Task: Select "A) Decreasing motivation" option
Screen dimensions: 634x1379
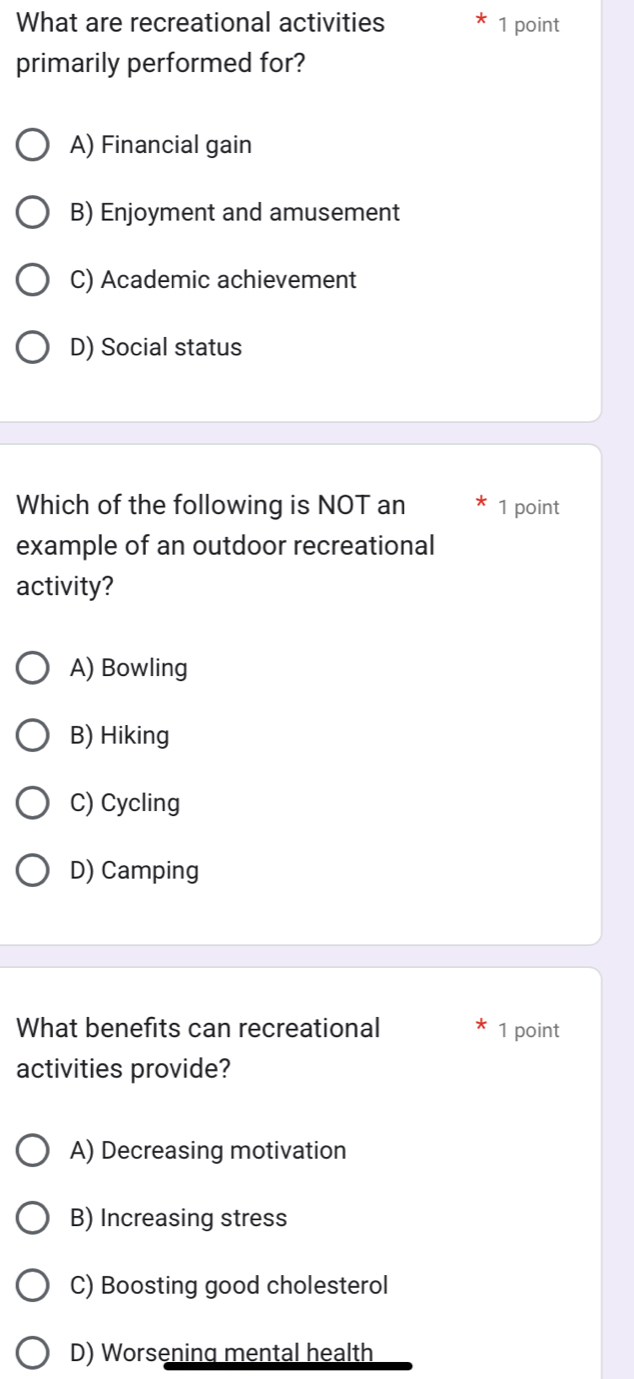Action: (x=33, y=1150)
